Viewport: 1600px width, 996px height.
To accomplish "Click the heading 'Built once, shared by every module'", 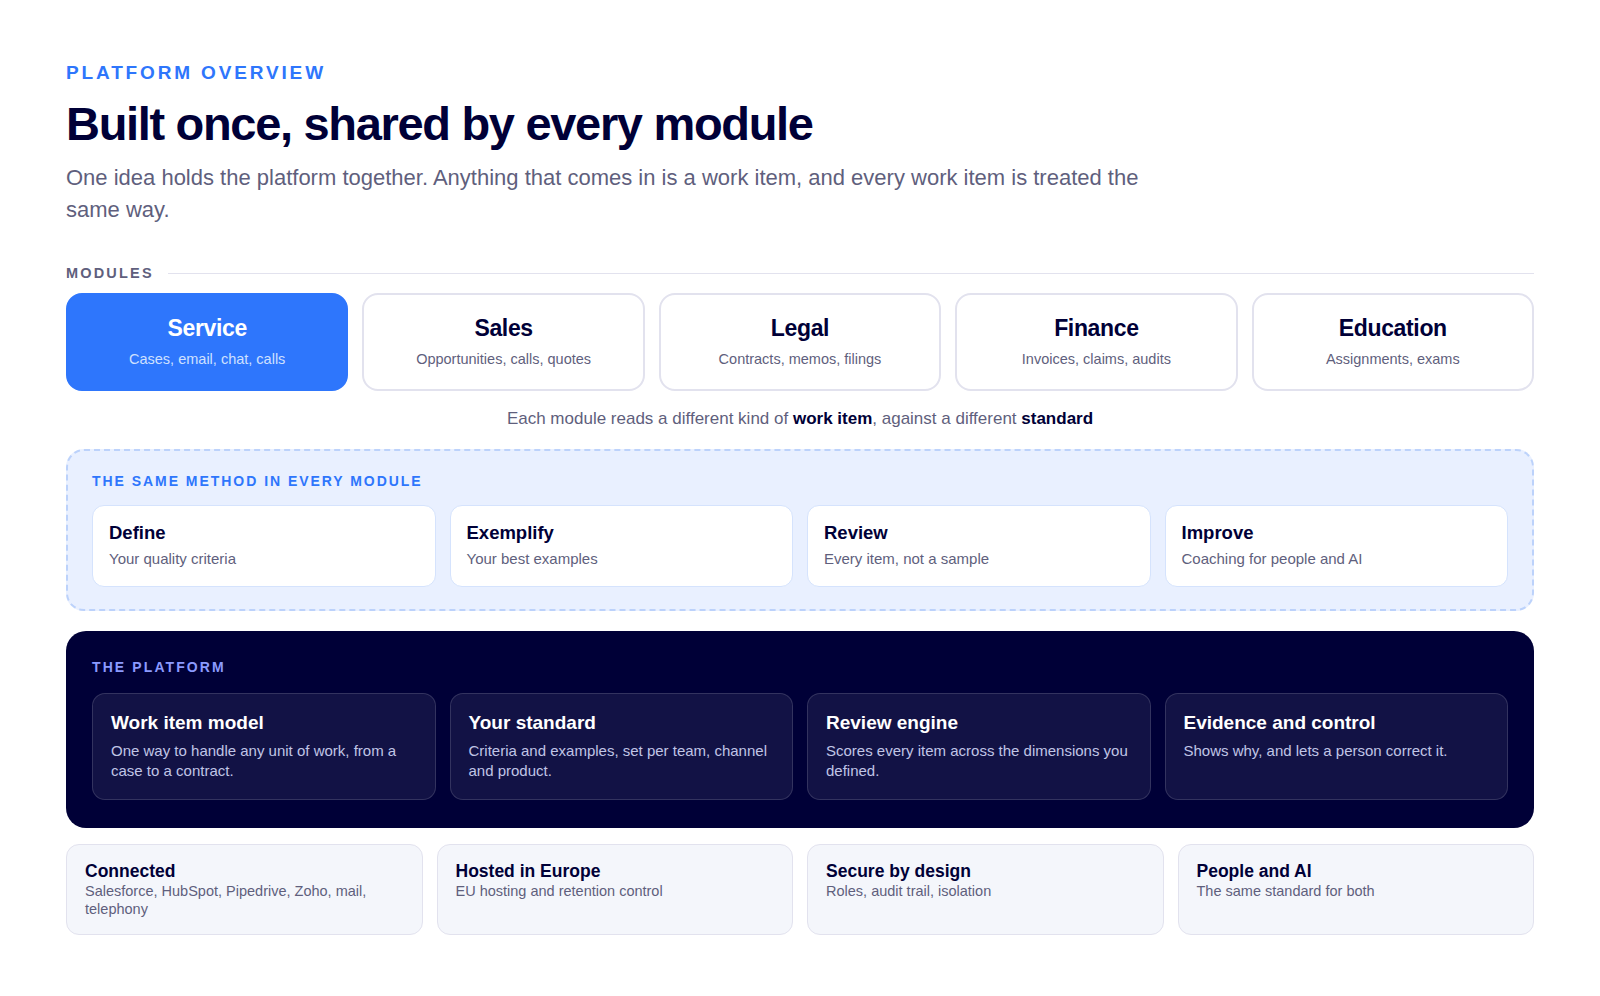I will tap(439, 125).
